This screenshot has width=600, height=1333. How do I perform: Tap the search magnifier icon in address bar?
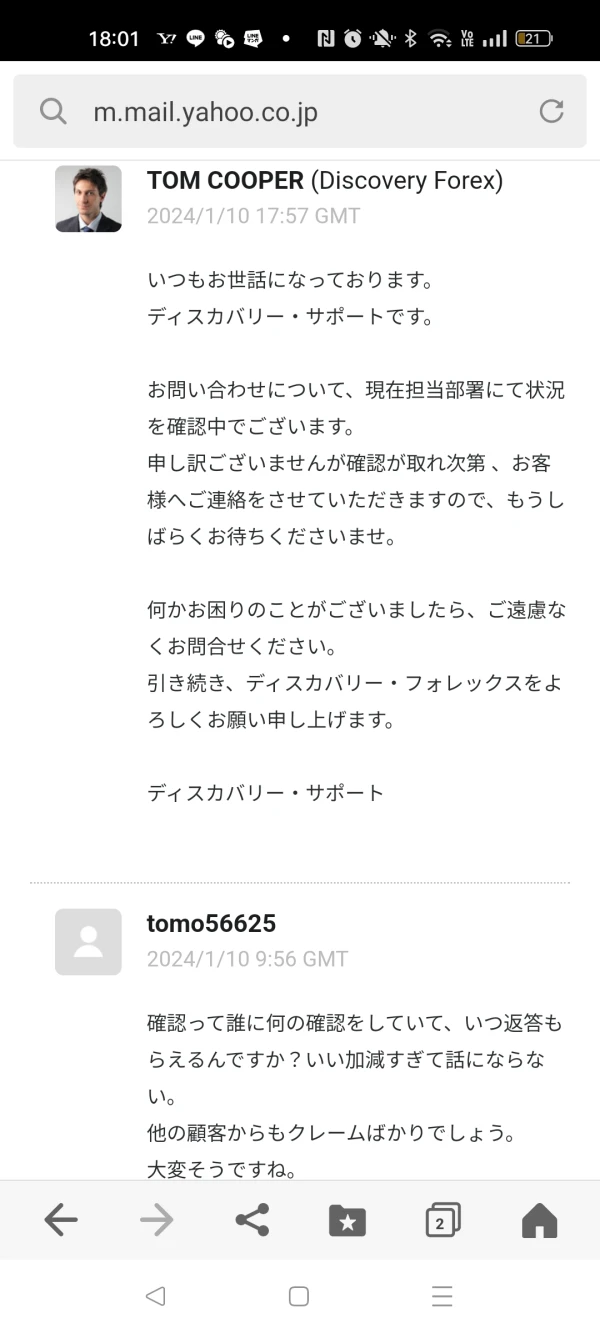pos(53,111)
